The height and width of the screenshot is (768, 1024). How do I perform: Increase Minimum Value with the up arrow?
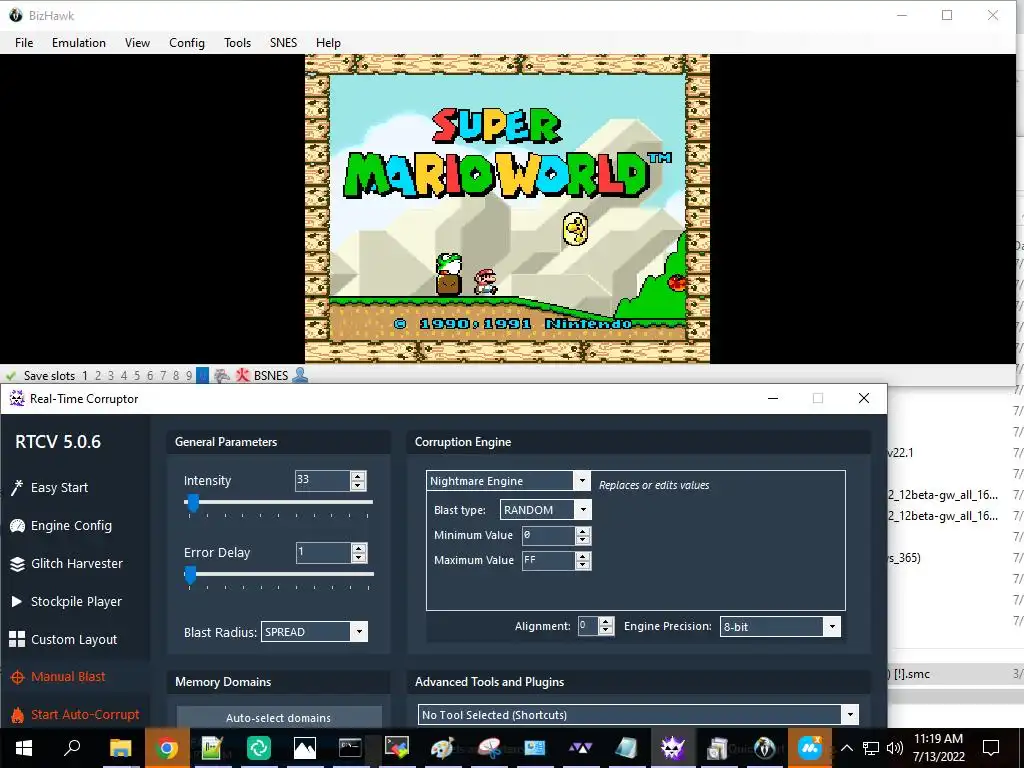(583, 531)
